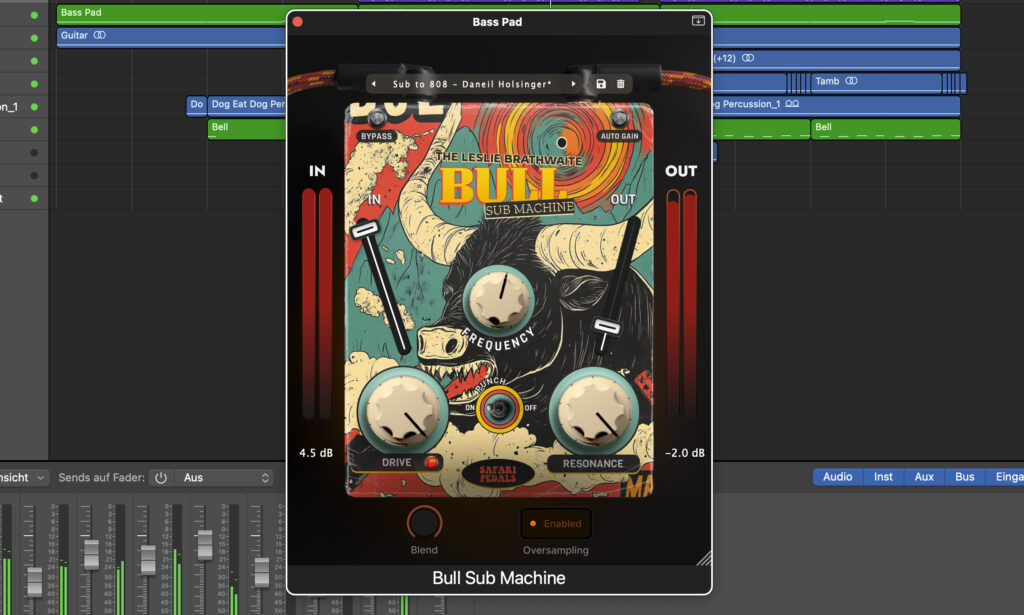This screenshot has height=615, width=1024.
Task: Flip the Punch on/off toggle switch
Action: click(x=499, y=408)
